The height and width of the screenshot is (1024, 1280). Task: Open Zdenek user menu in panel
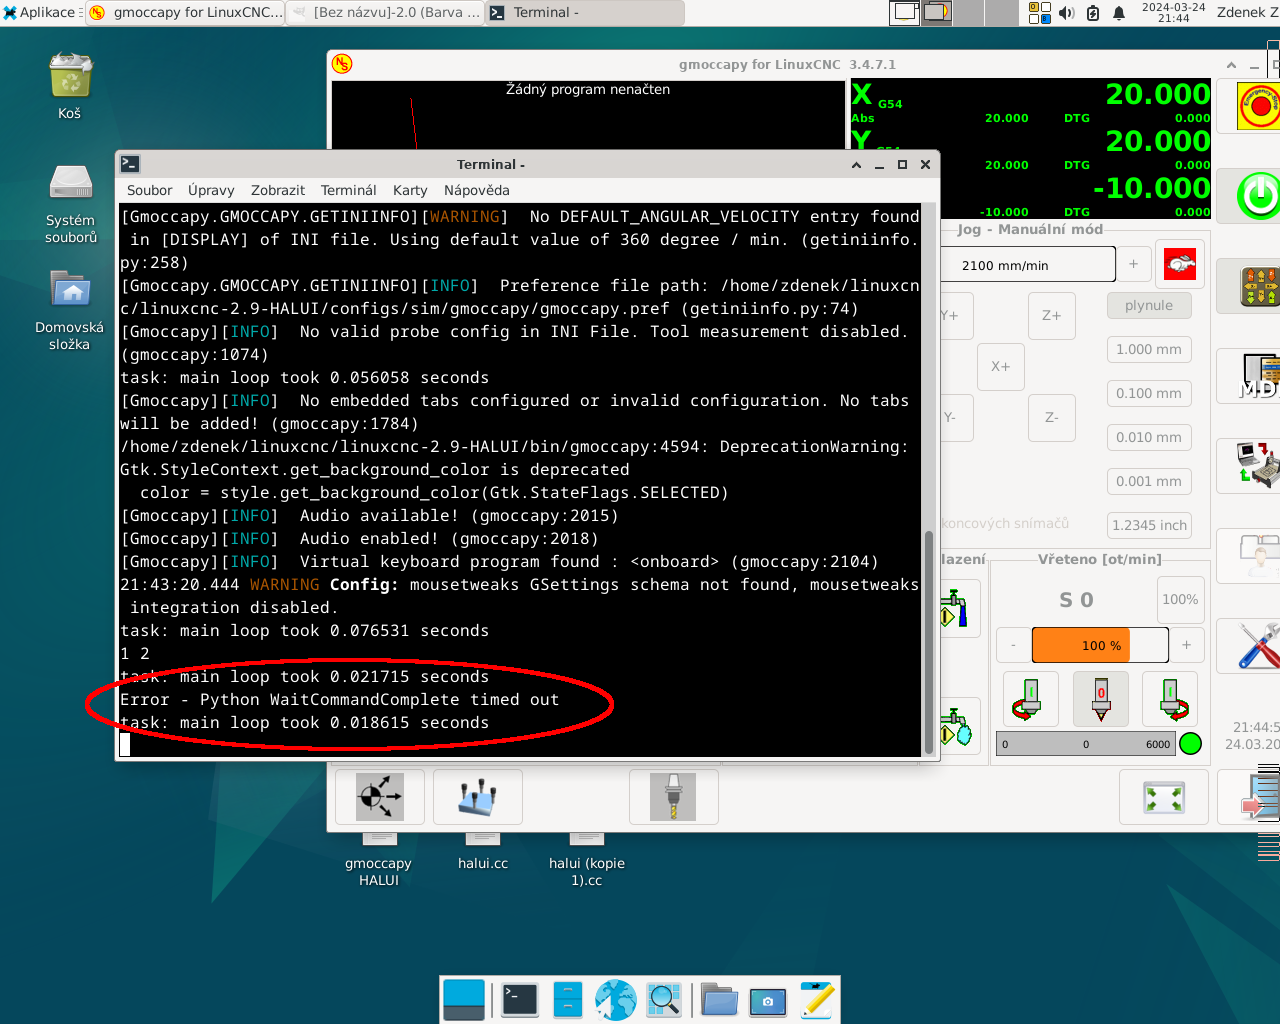point(1247,12)
